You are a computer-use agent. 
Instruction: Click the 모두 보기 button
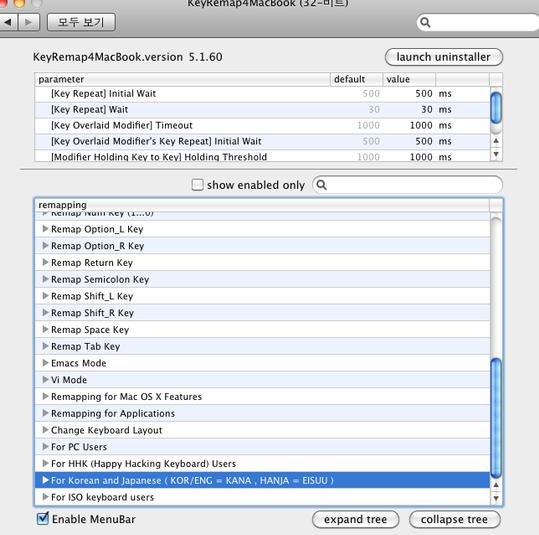tap(81, 22)
